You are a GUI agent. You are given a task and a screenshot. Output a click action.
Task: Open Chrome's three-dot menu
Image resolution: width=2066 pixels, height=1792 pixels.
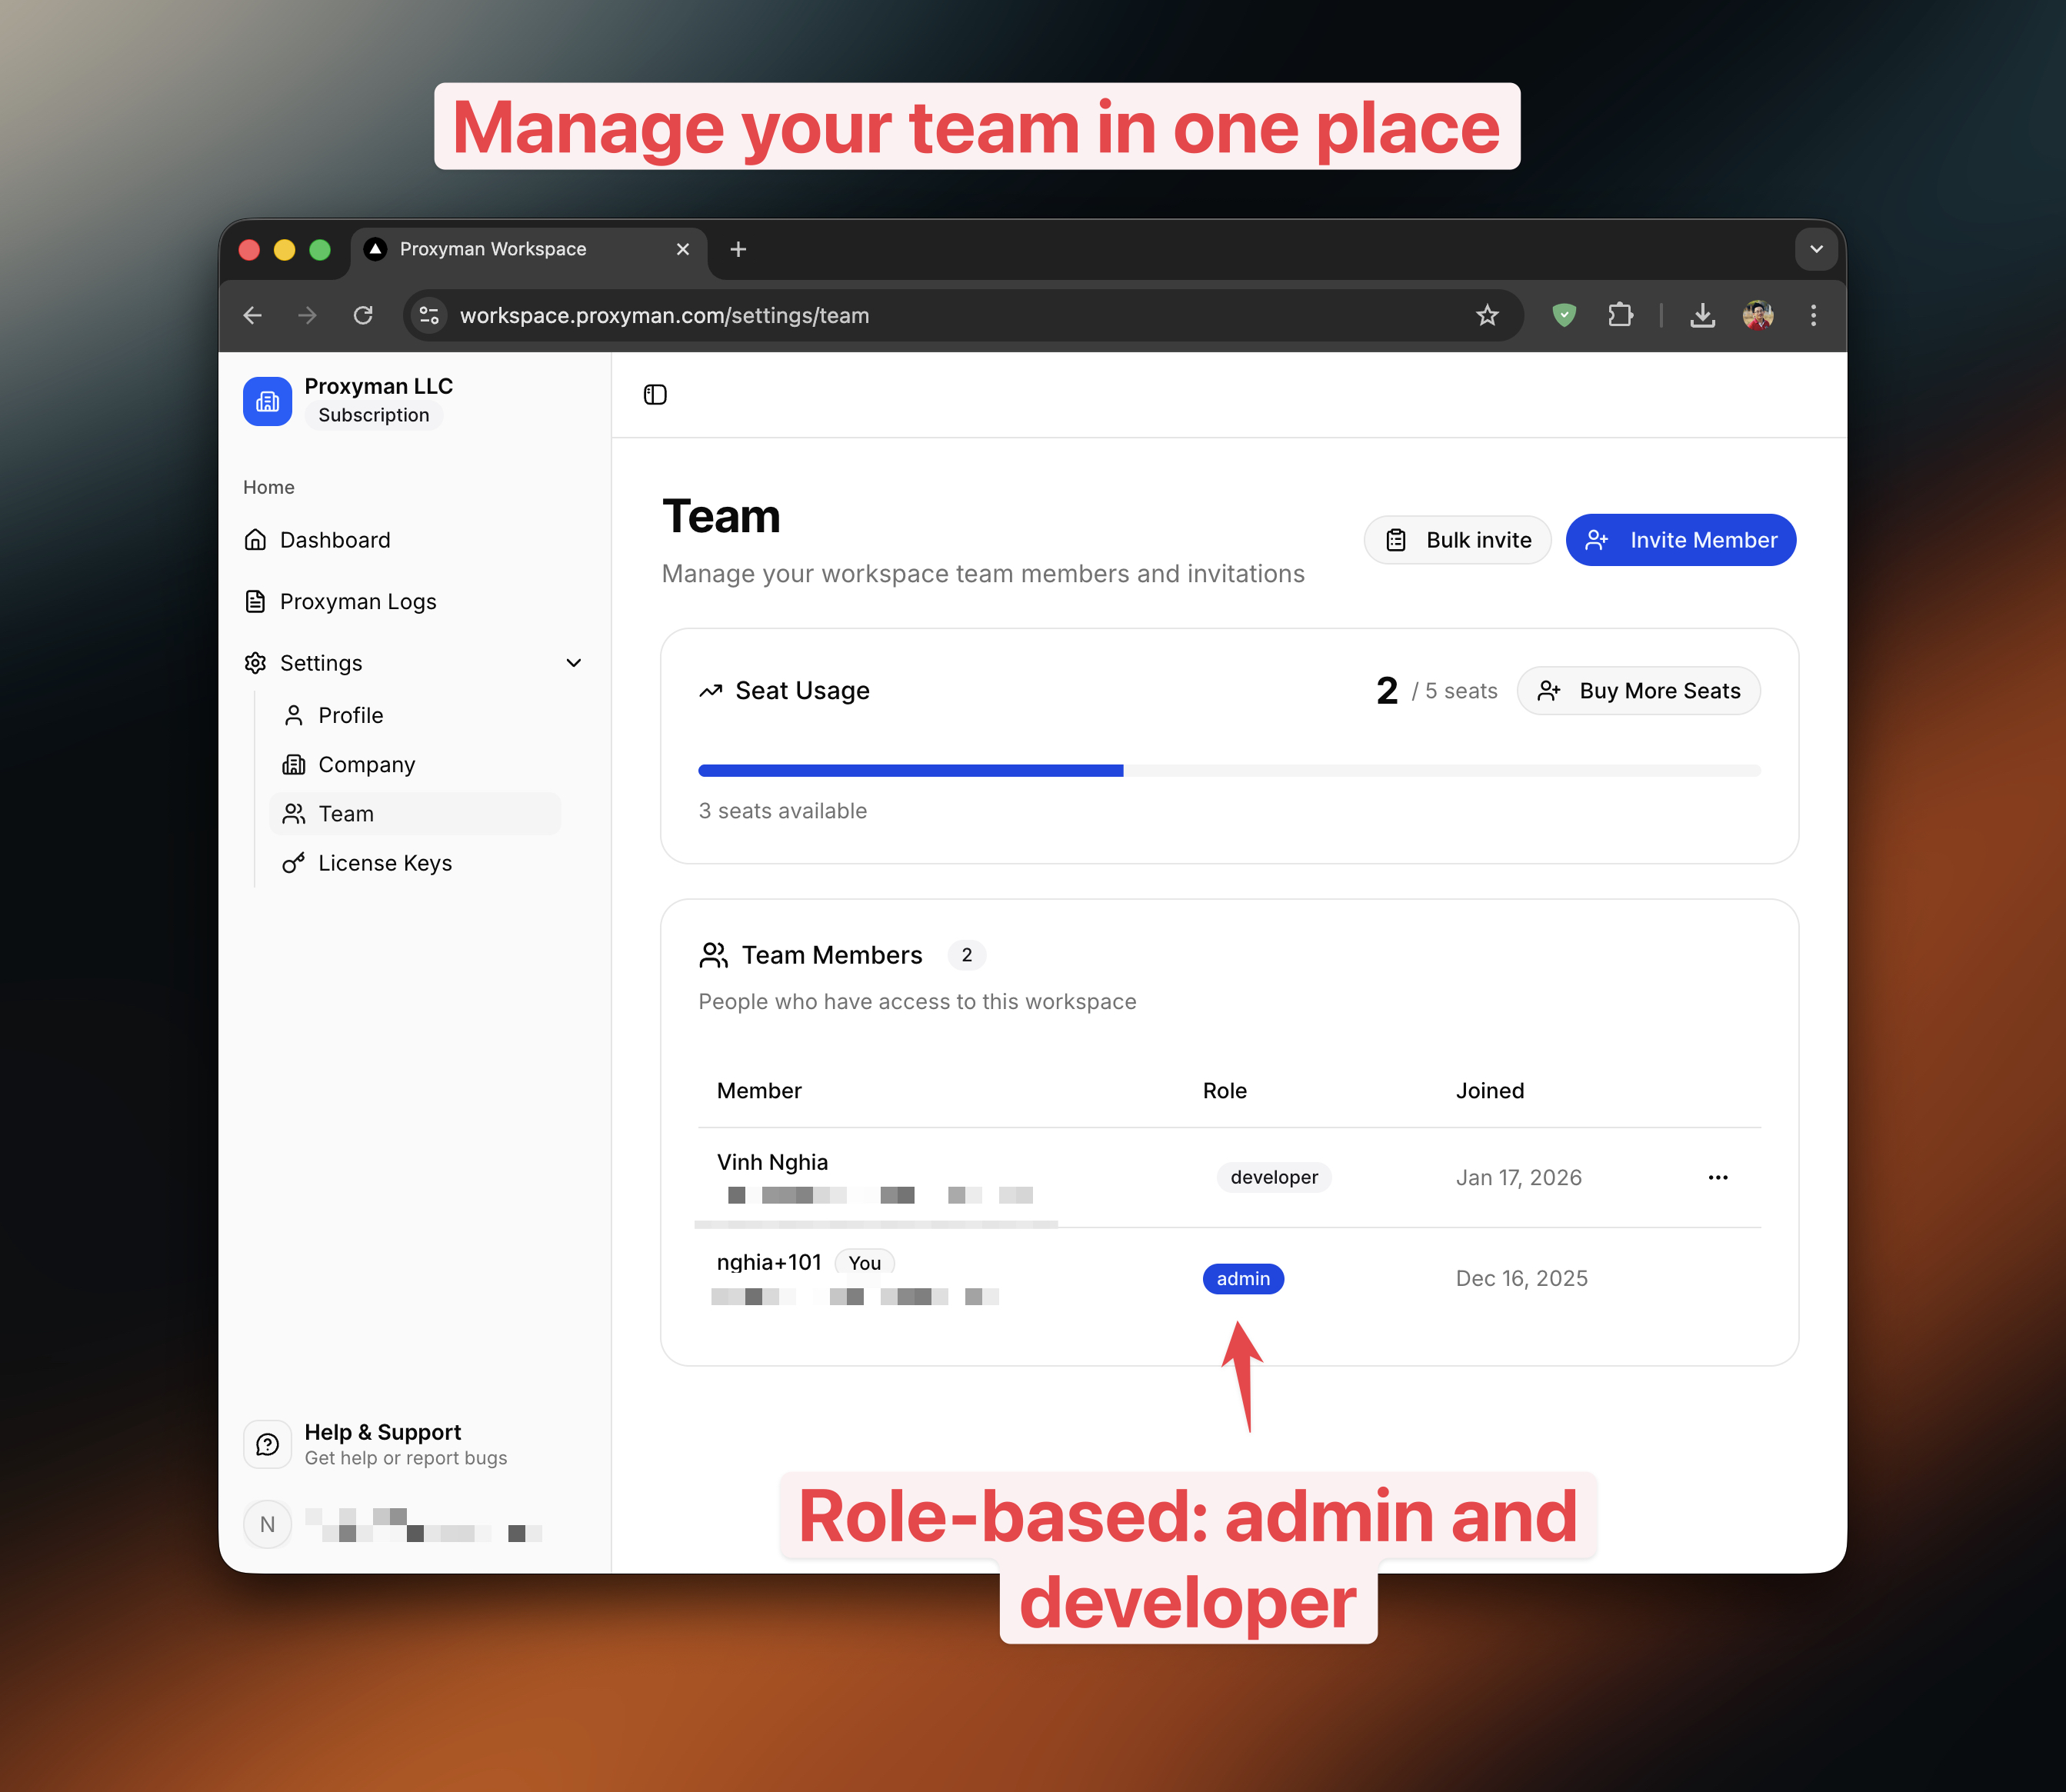[1813, 315]
